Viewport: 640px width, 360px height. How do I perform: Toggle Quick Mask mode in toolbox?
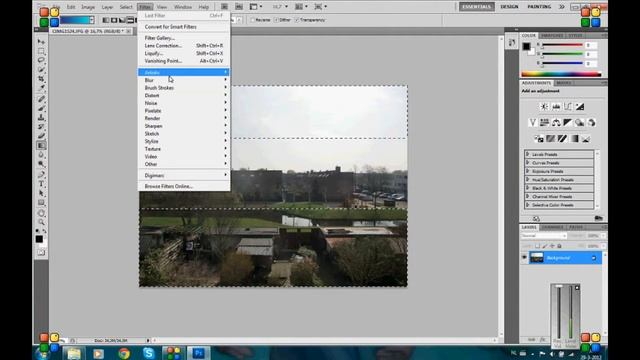point(41,253)
